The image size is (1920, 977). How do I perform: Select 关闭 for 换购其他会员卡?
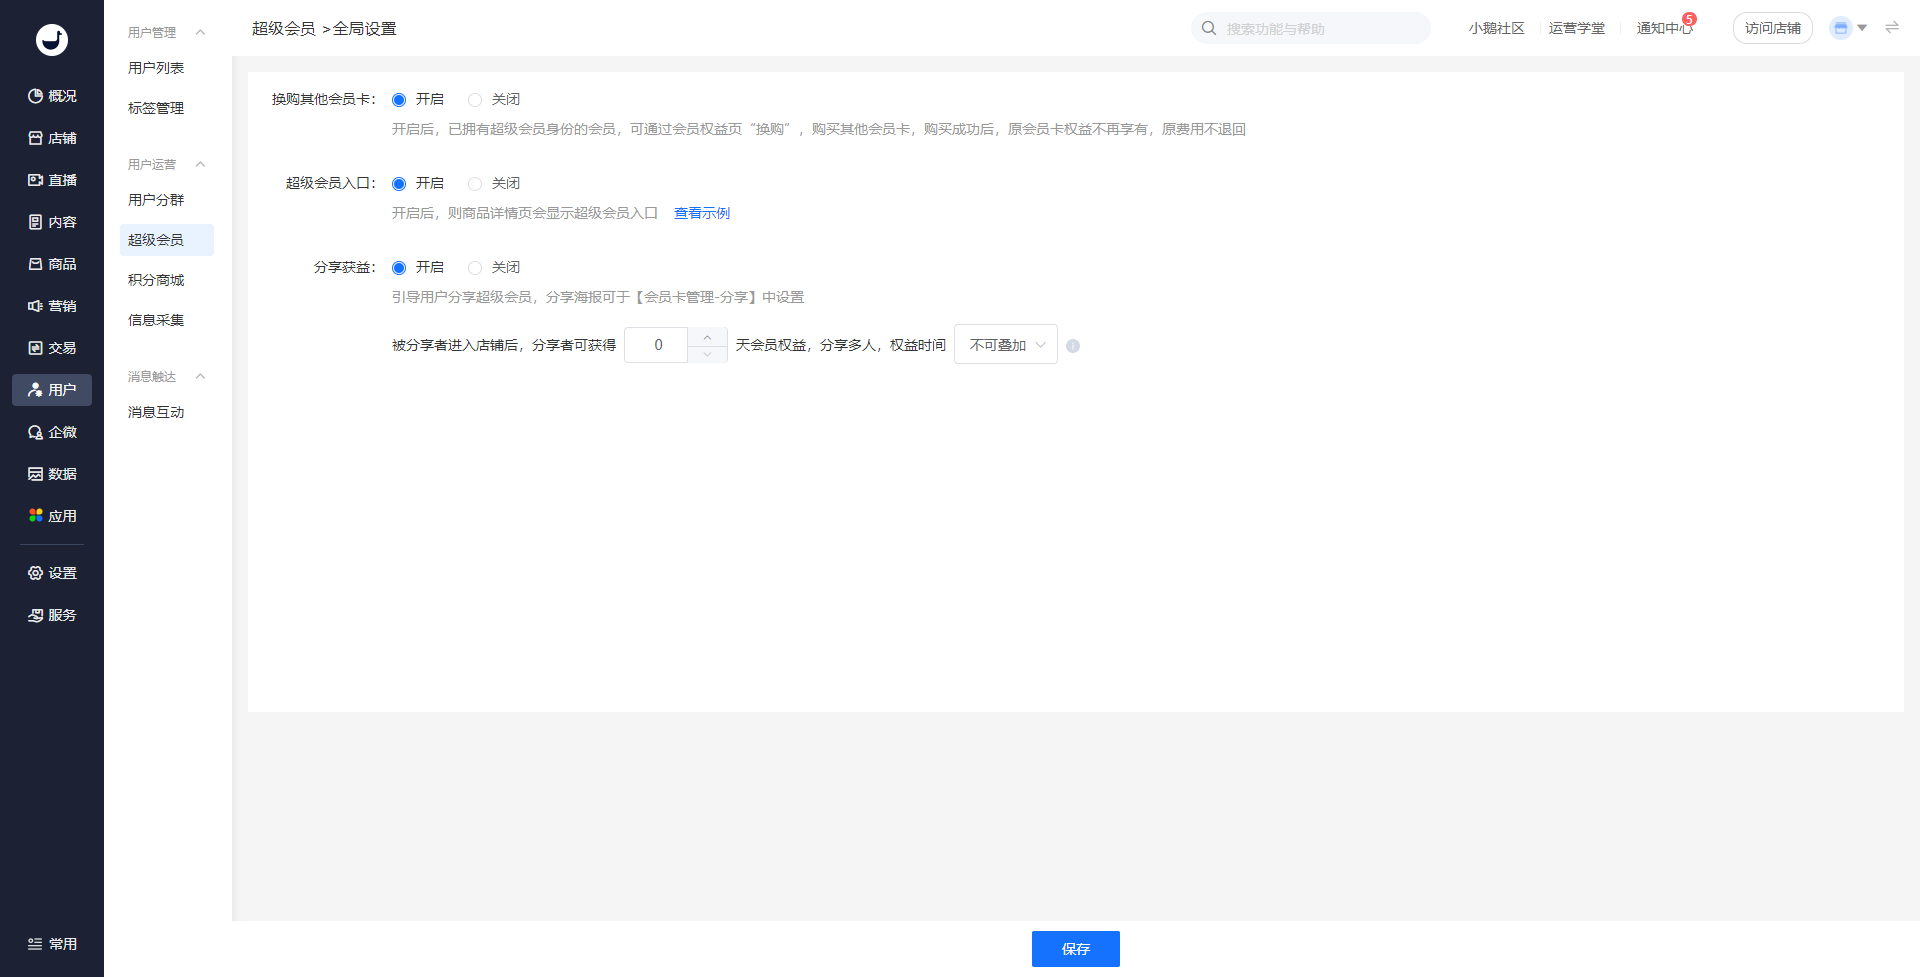click(475, 100)
